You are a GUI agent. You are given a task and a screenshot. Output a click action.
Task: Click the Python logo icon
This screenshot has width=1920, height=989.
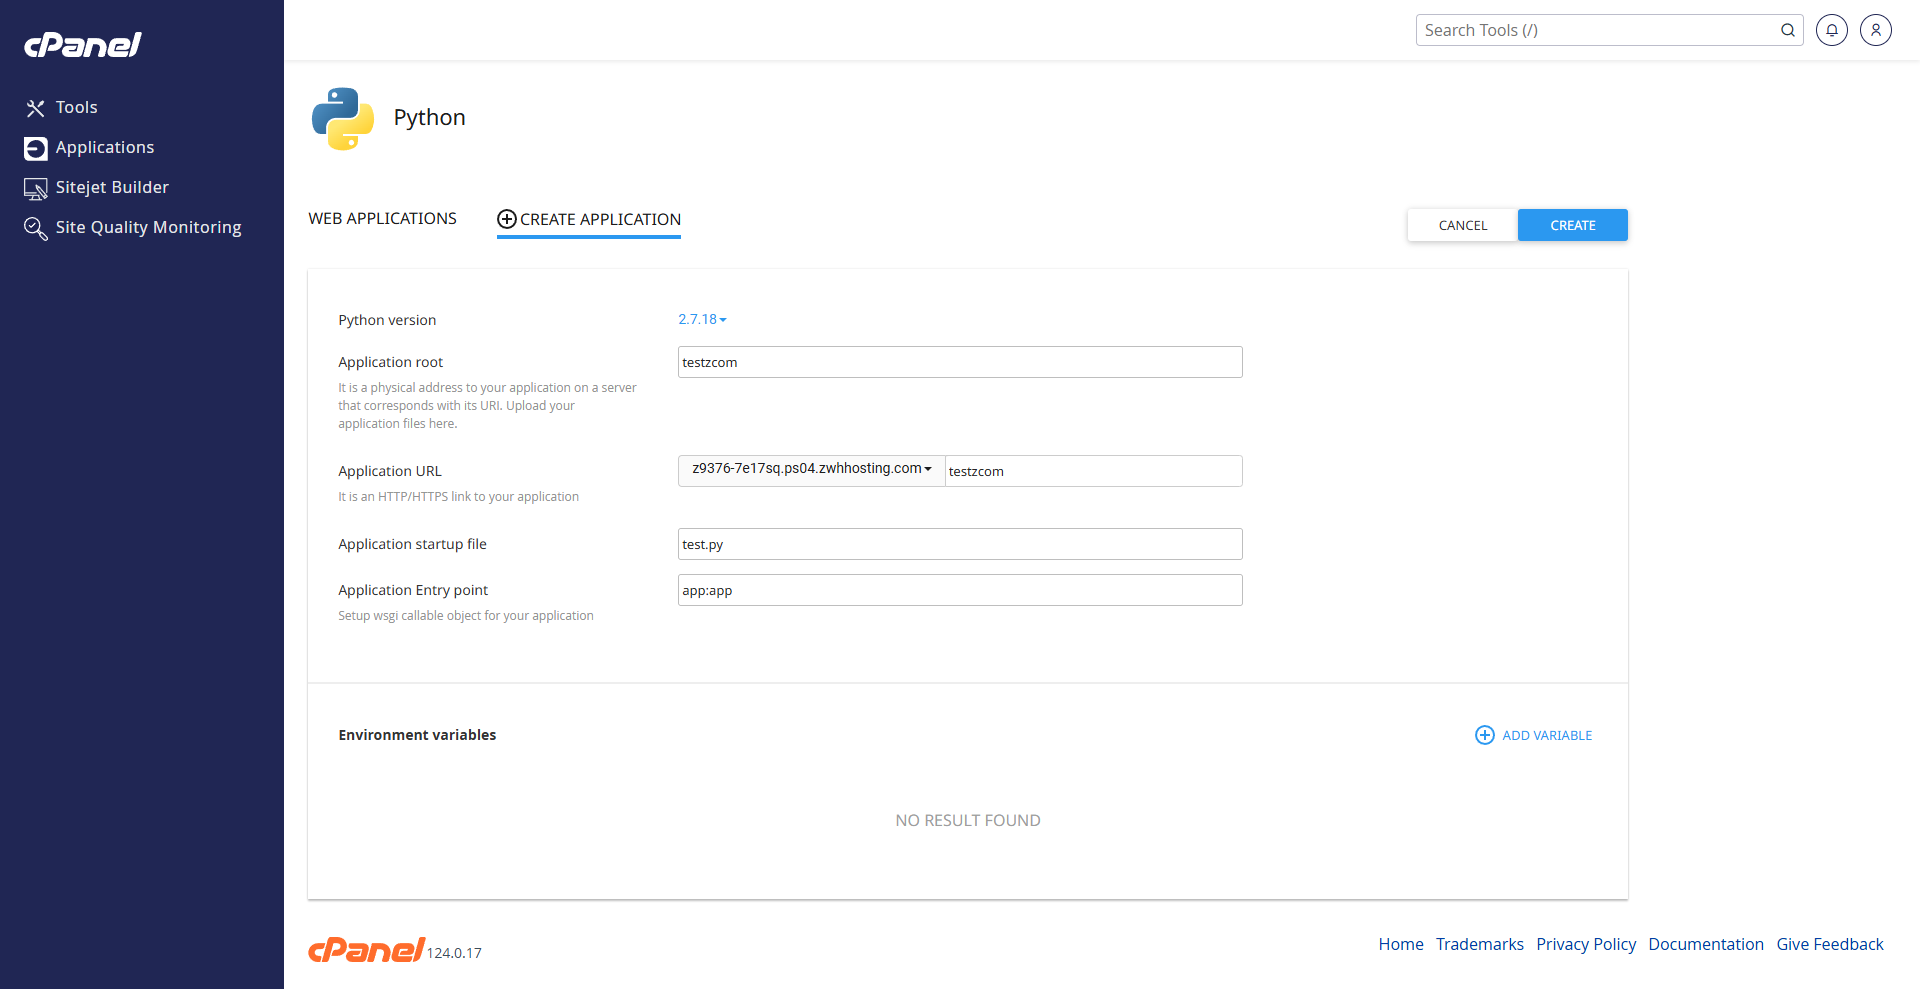coord(343,118)
